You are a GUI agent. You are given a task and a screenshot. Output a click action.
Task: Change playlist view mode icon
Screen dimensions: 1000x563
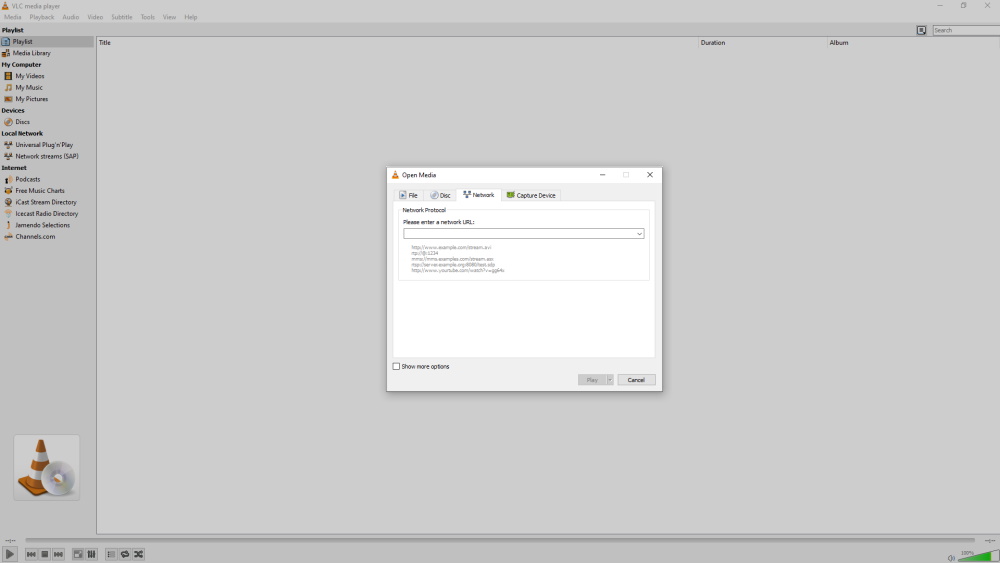click(x=922, y=30)
